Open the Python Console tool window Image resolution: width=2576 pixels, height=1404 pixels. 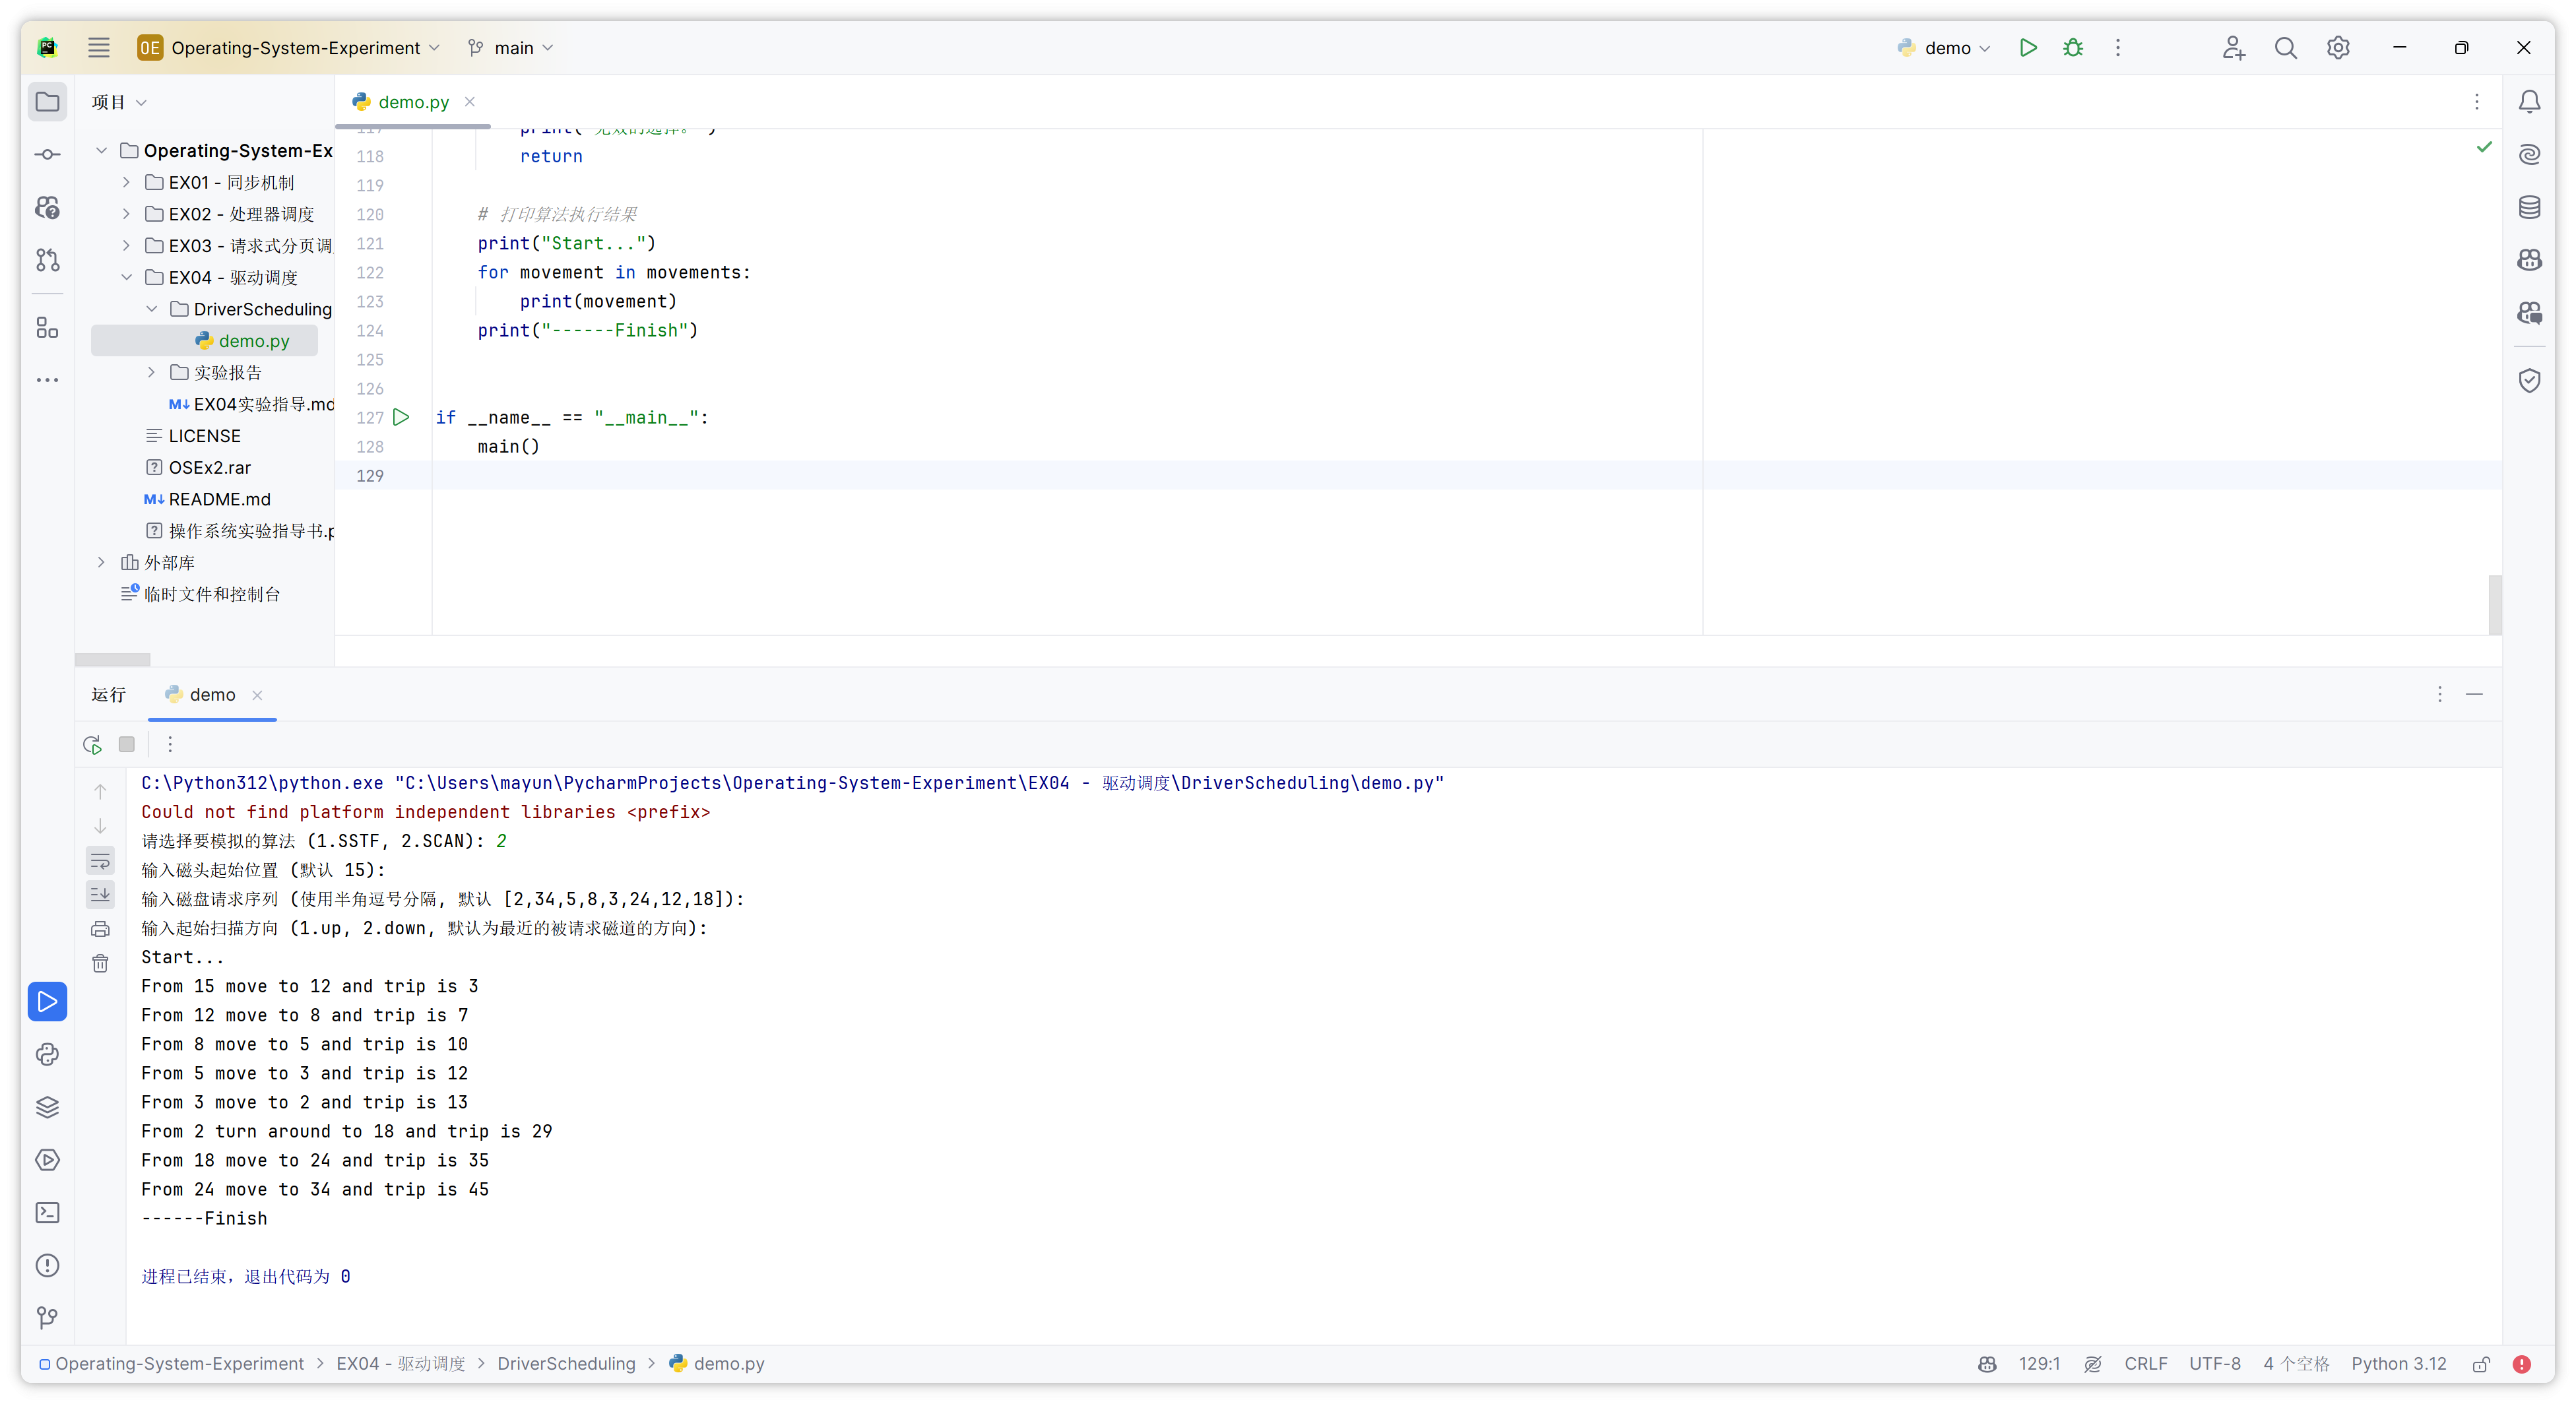point(47,1054)
